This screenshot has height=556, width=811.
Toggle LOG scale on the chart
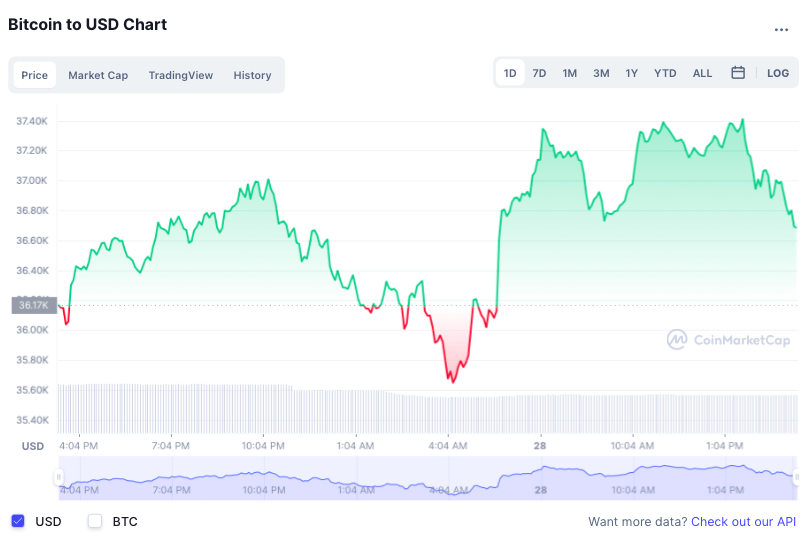778,73
